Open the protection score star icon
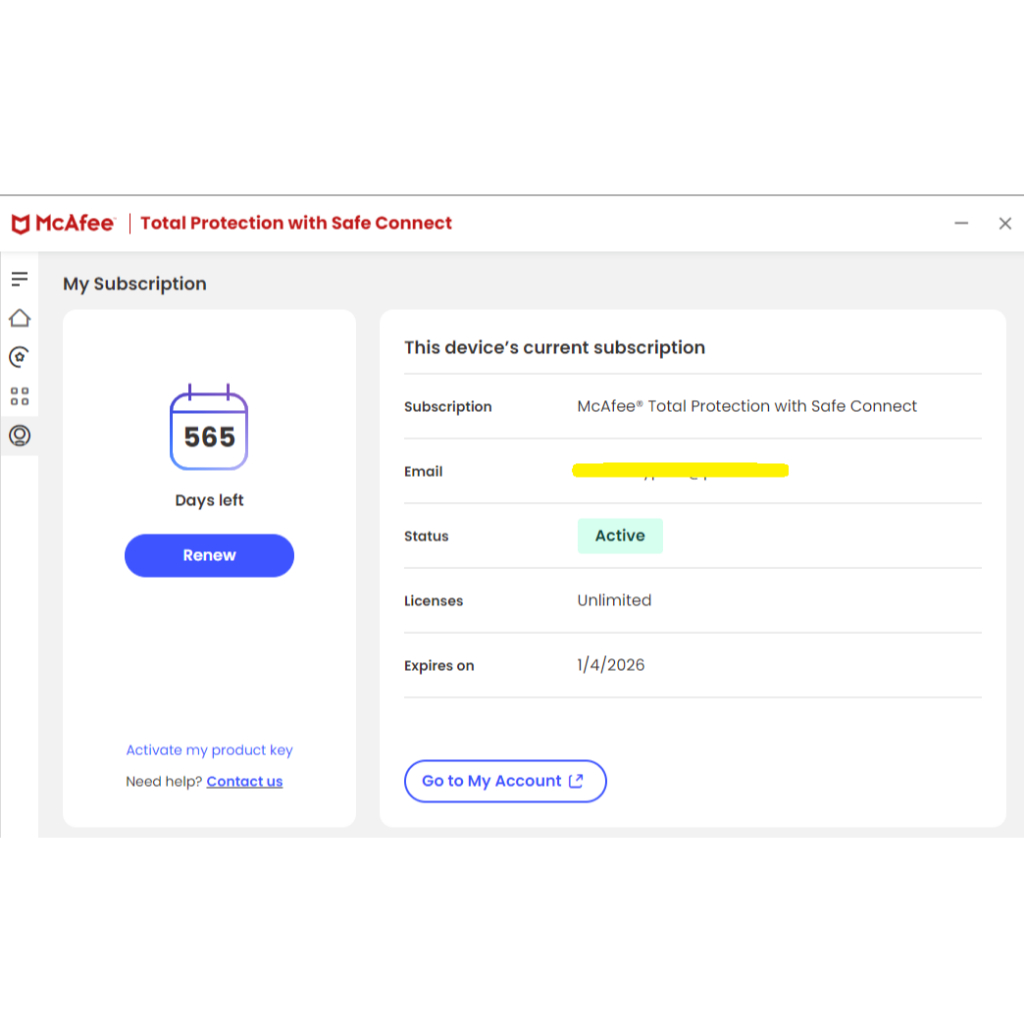The width and height of the screenshot is (1024, 1024). click(19, 356)
